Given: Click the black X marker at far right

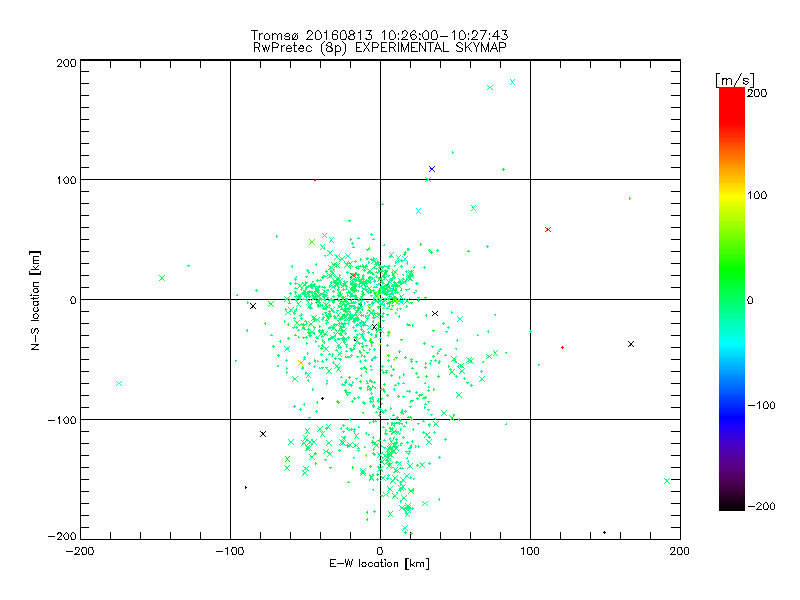Looking at the screenshot, I should point(631,344).
